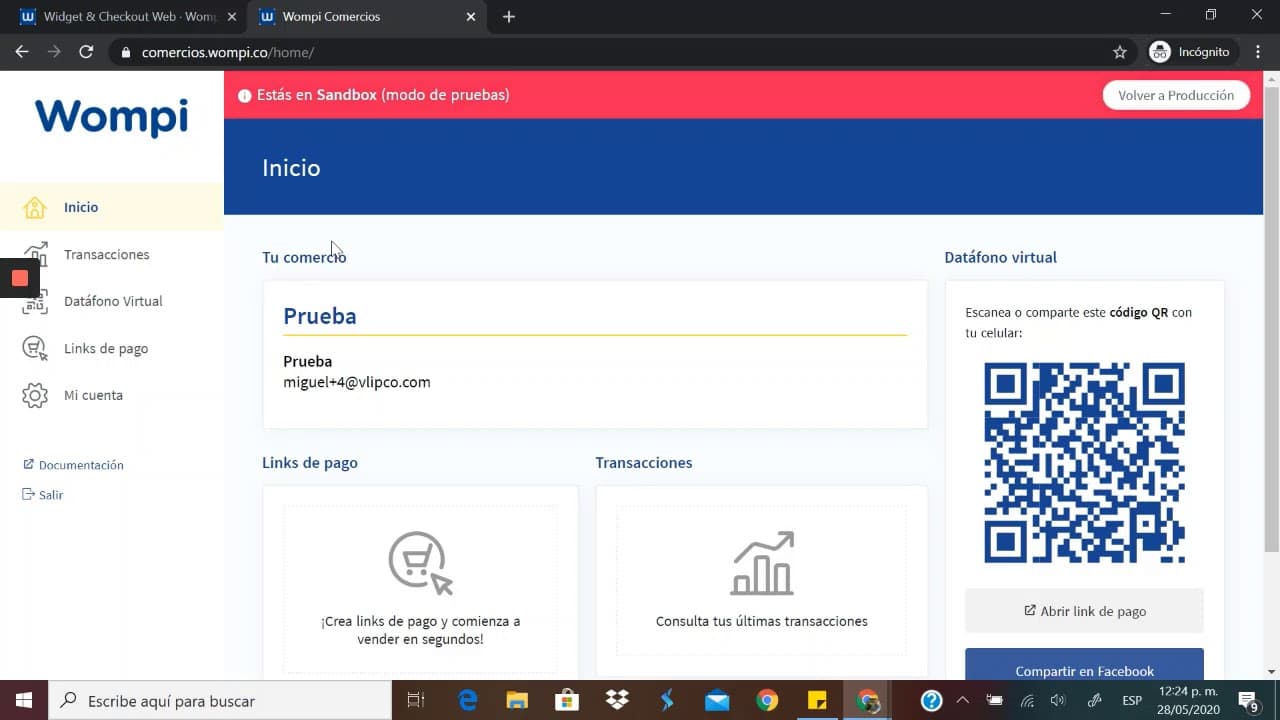
Task: Click the bar chart icon in Transacciones card
Action: click(x=761, y=564)
